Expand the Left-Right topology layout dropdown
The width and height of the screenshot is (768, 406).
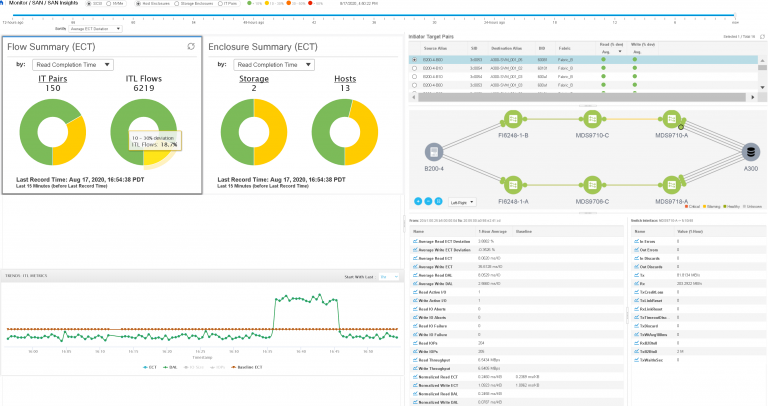pos(462,201)
